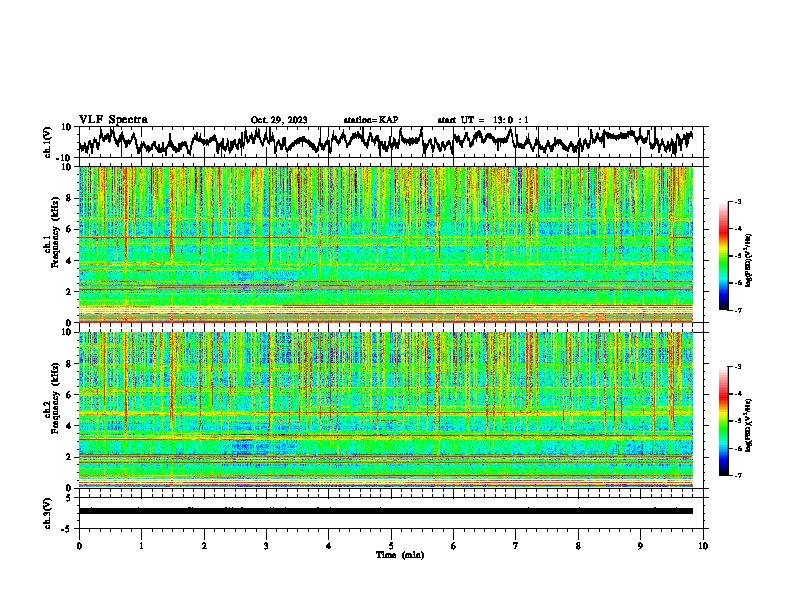792x612 pixels.
Task: Click the log(PSD) label beside ch.1 colorbar
Action: tap(749, 261)
